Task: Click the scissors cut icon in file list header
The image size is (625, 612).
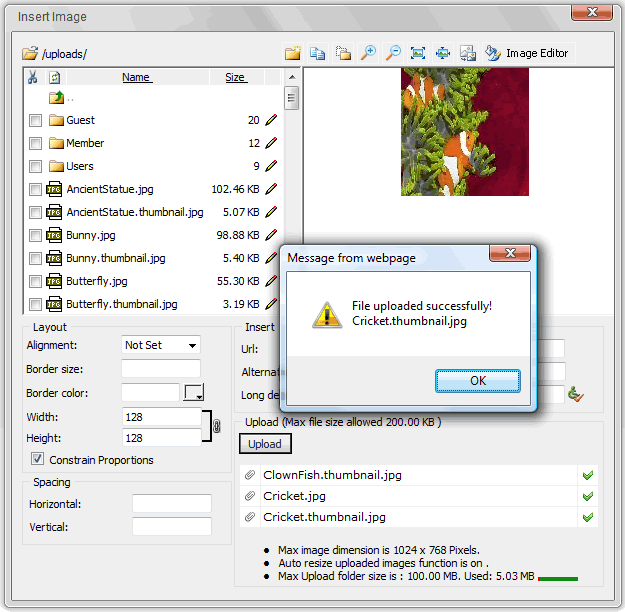Action: (x=33, y=77)
